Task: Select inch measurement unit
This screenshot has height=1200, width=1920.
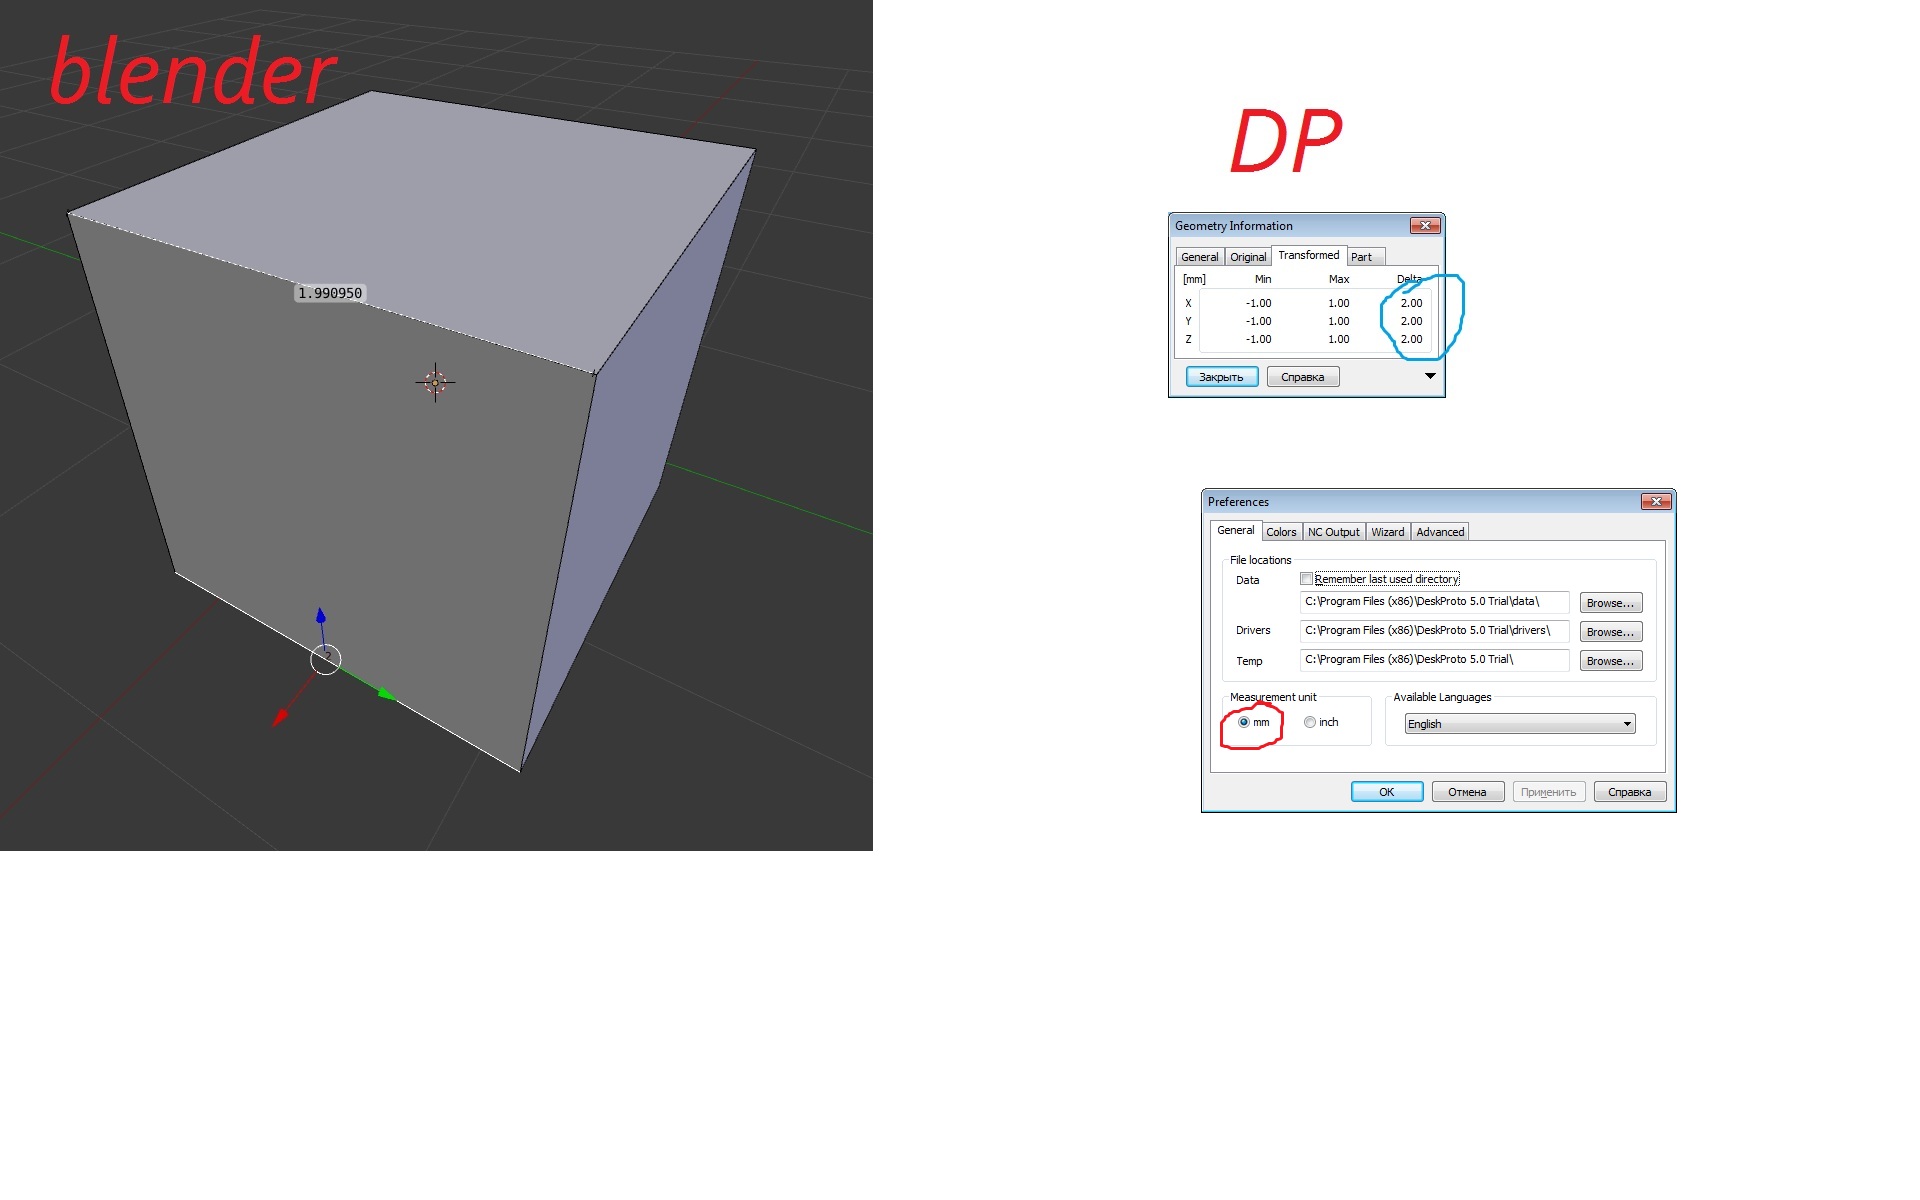Action: [1310, 722]
